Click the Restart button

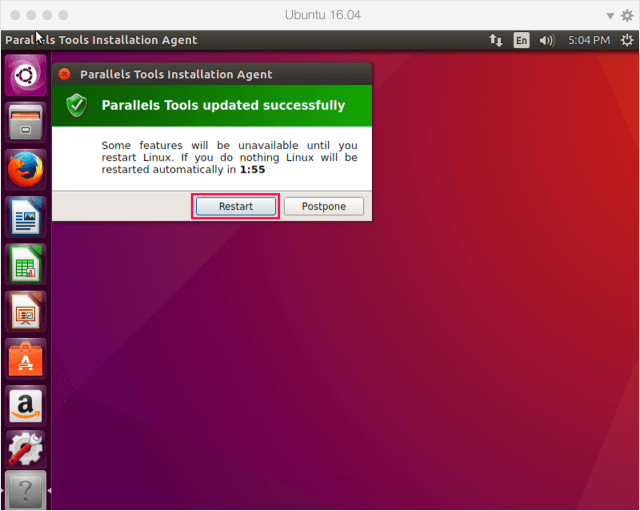coord(236,206)
